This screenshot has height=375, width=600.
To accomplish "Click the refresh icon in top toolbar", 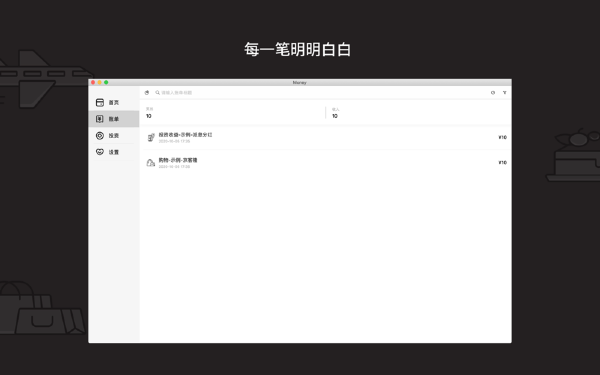I will pyautogui.click(x=493, y=93).
